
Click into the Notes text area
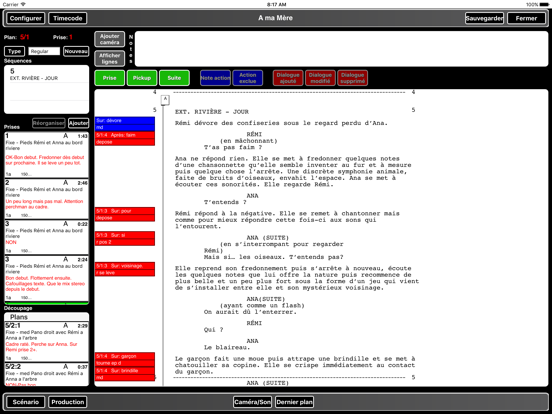coord(341,49)
